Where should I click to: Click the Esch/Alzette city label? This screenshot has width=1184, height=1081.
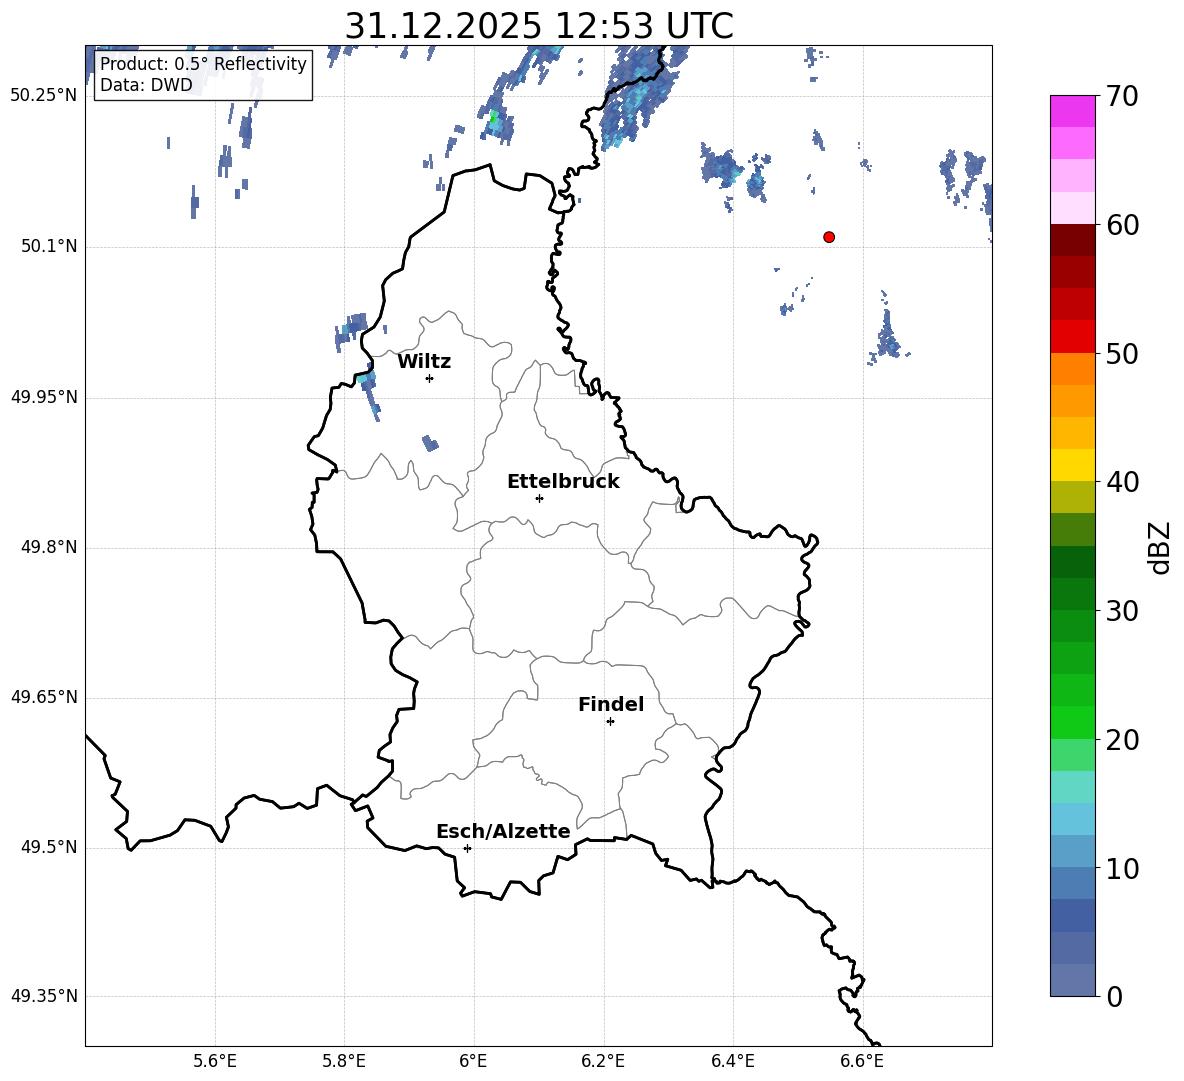click(503, 831)
